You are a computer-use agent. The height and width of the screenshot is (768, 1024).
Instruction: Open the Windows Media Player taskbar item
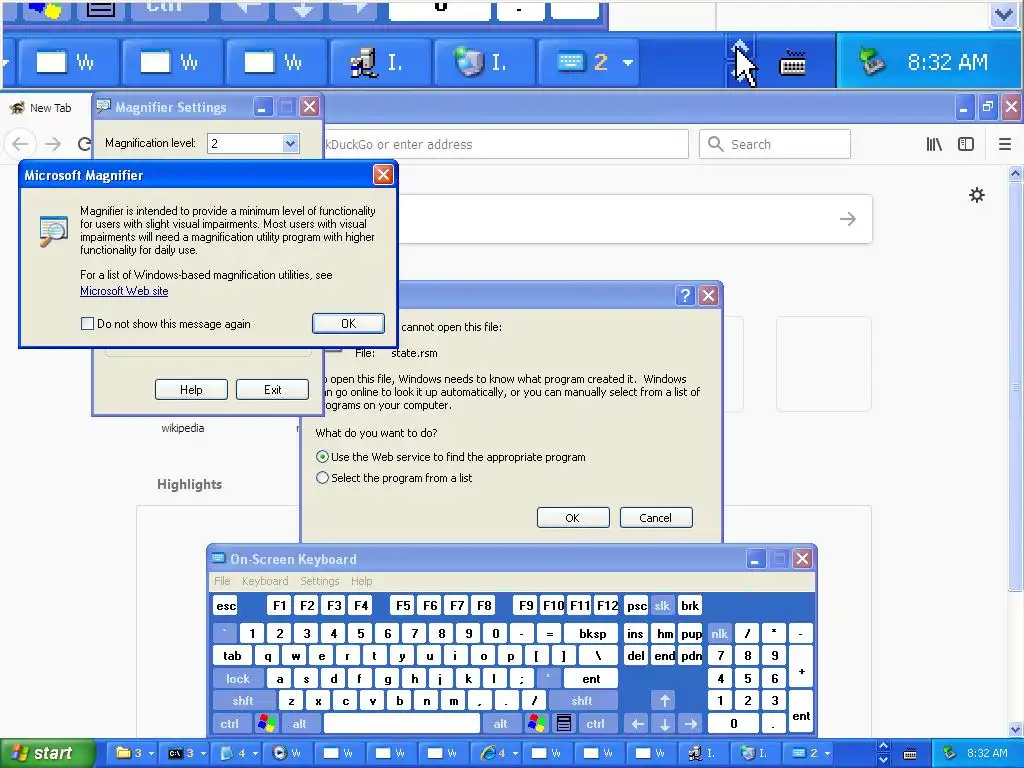pos(288,754)
